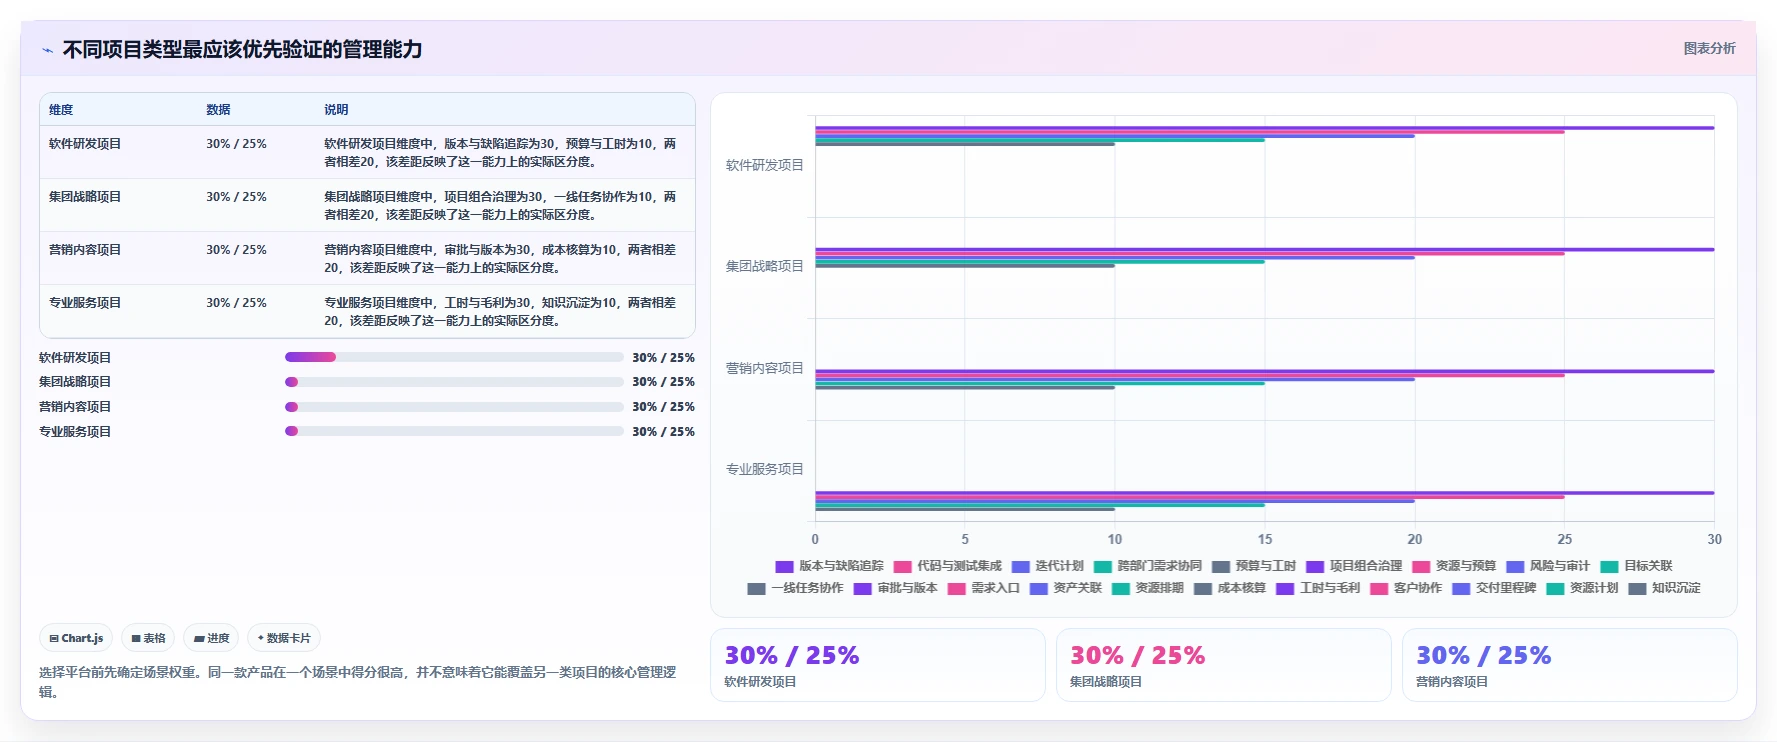Click the 软件研发项目 progress bar
1777x742 pixels.
click(x=454, y=357)
